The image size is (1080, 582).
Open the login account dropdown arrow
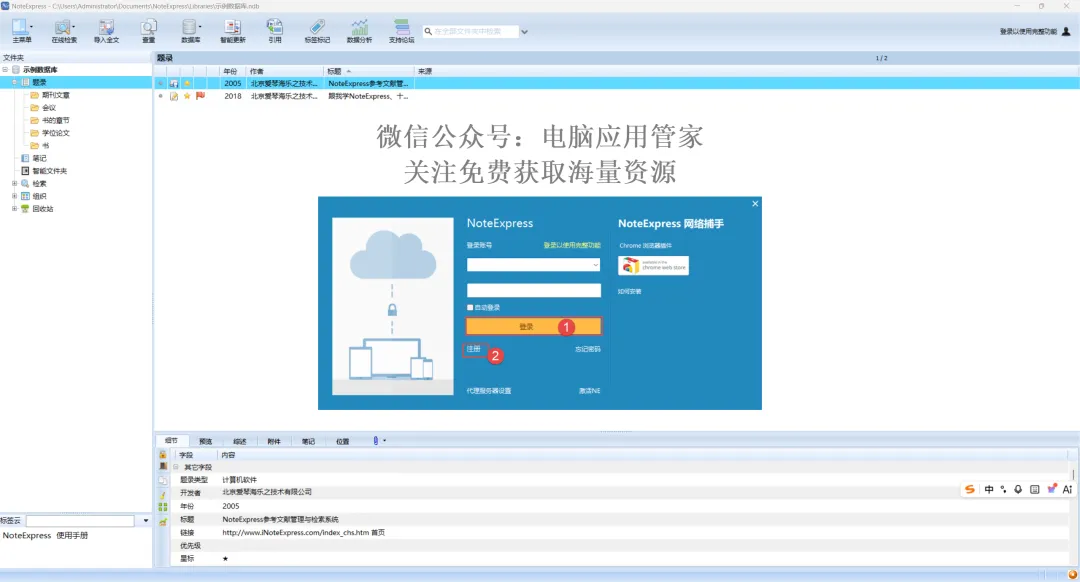coord(595,265)
